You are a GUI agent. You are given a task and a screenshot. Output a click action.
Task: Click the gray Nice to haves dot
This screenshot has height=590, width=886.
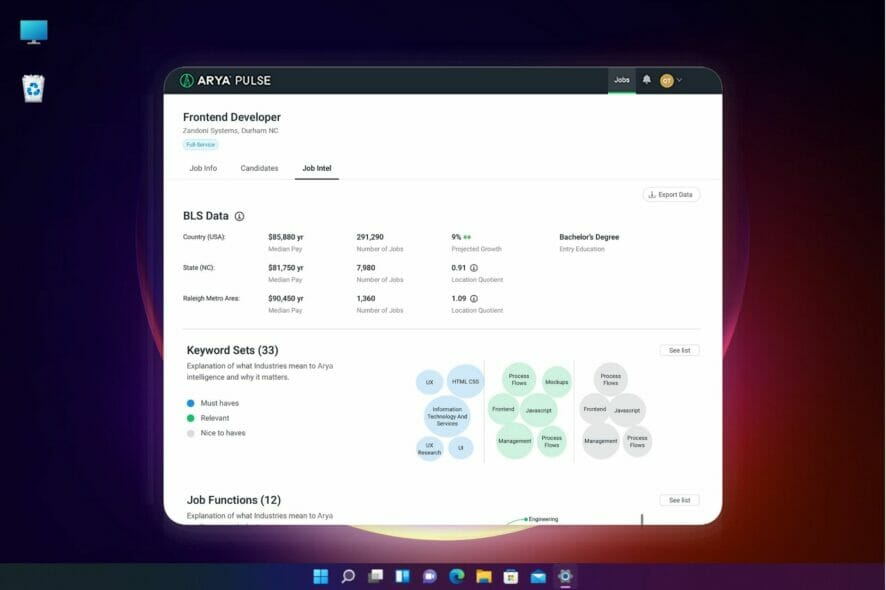(190, 433)
